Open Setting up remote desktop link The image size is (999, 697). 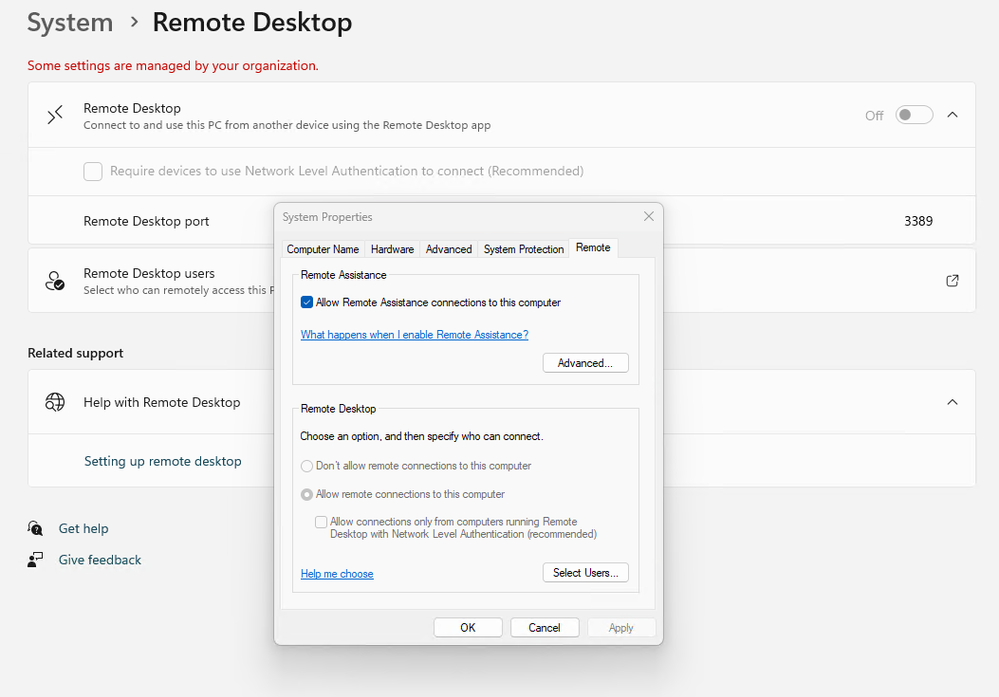pos(162,461)
